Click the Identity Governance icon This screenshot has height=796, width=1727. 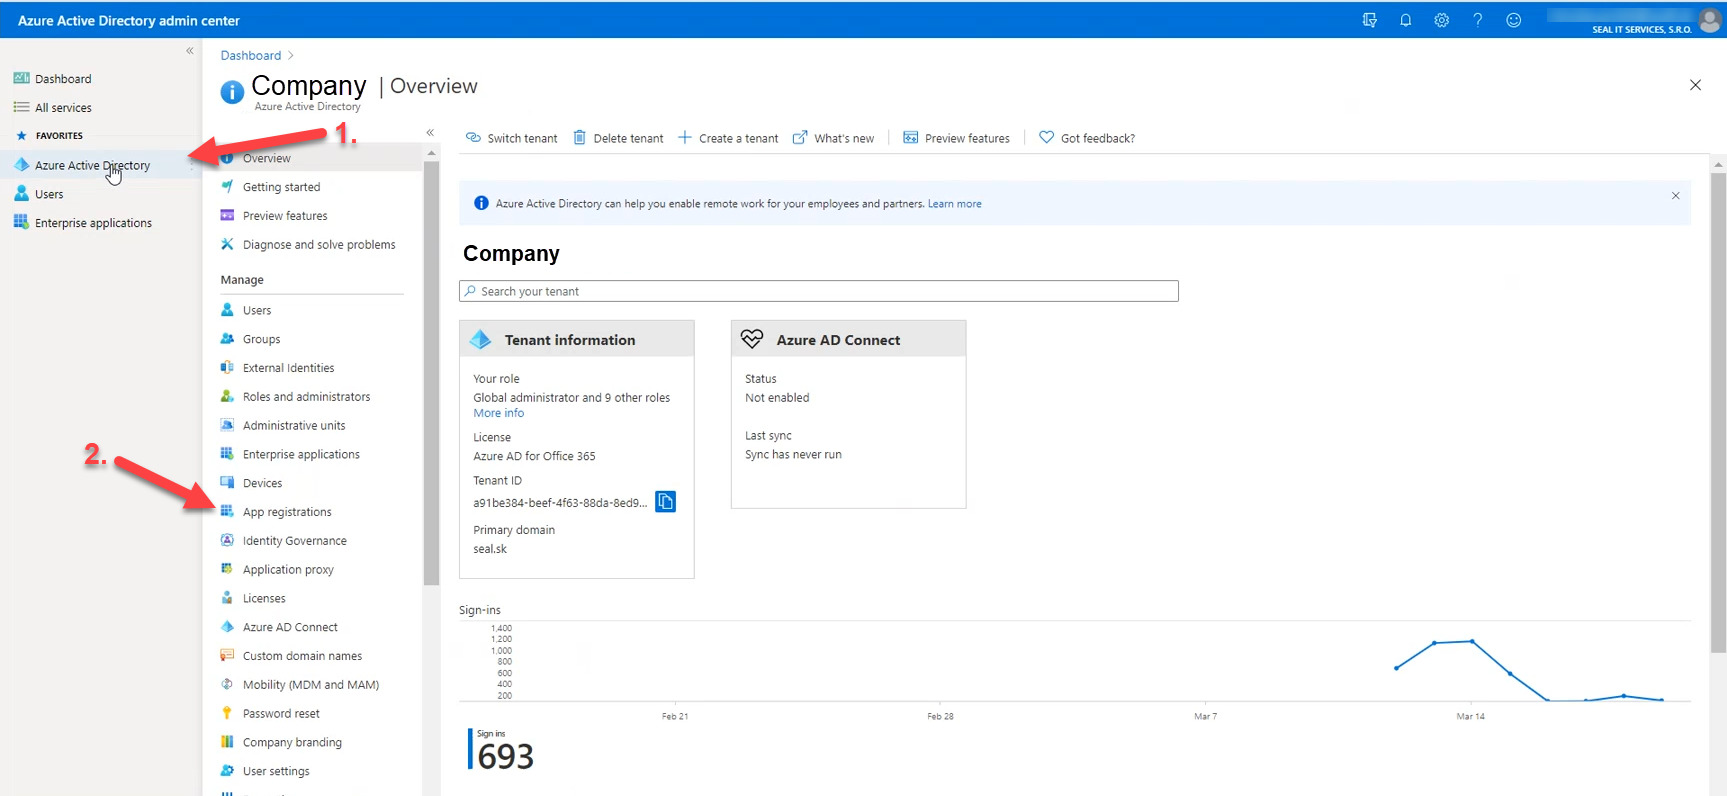coord(227,540)
